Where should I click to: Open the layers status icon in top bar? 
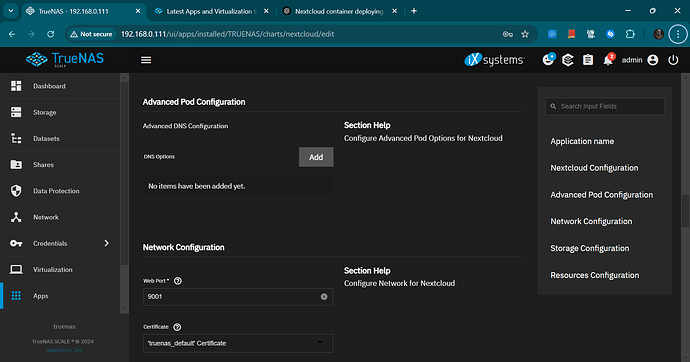(568, 60)
